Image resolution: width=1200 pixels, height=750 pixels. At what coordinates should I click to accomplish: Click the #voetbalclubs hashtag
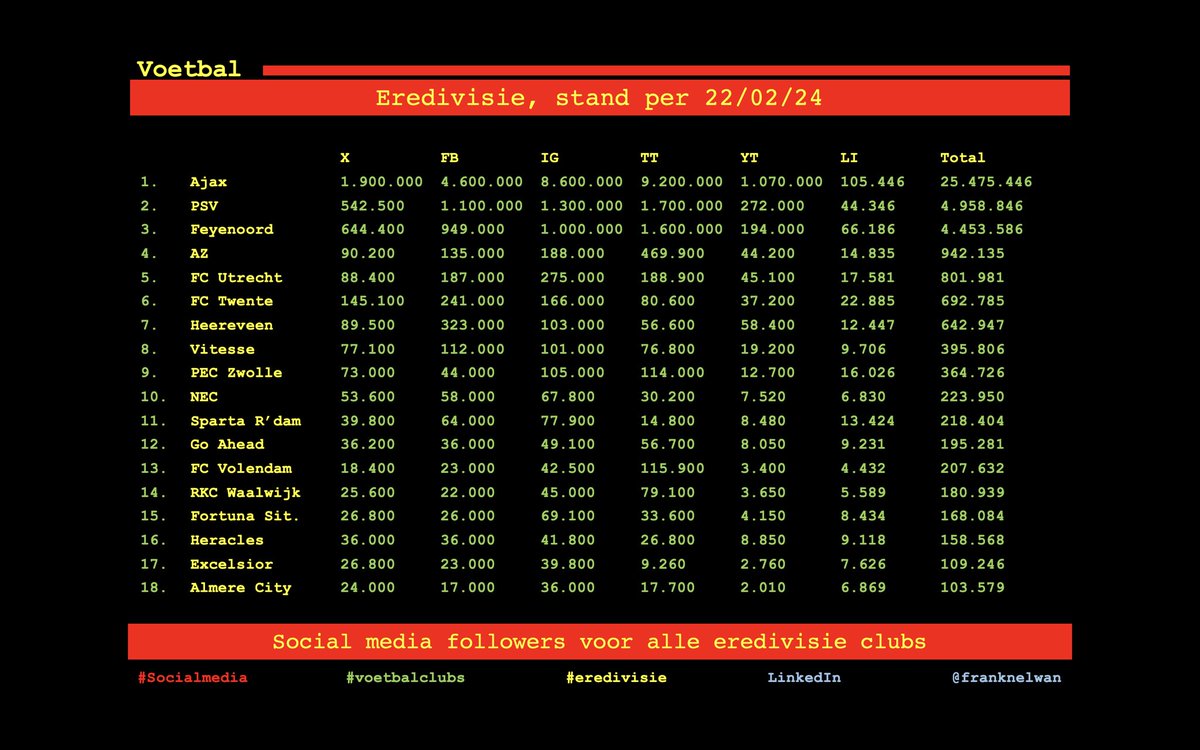405,677
